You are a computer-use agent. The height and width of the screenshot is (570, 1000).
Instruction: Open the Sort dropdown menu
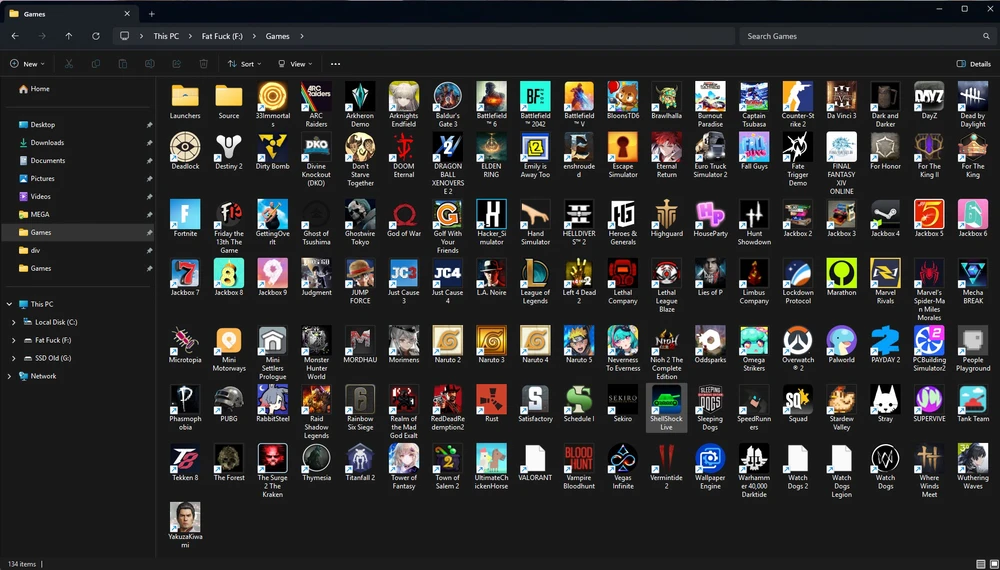coord(245,64)
